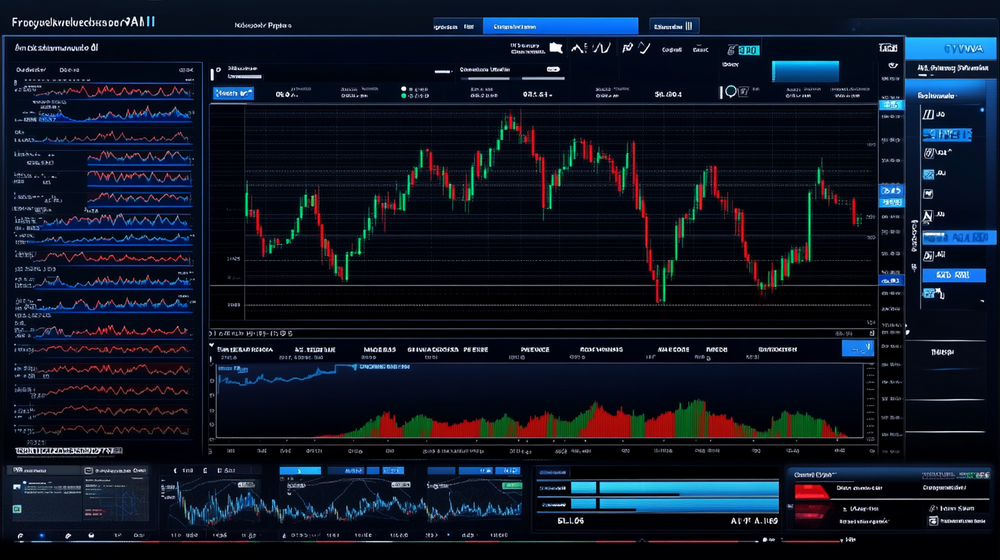Click the top blue price label on the chart axis

click(x=889, y=104)
